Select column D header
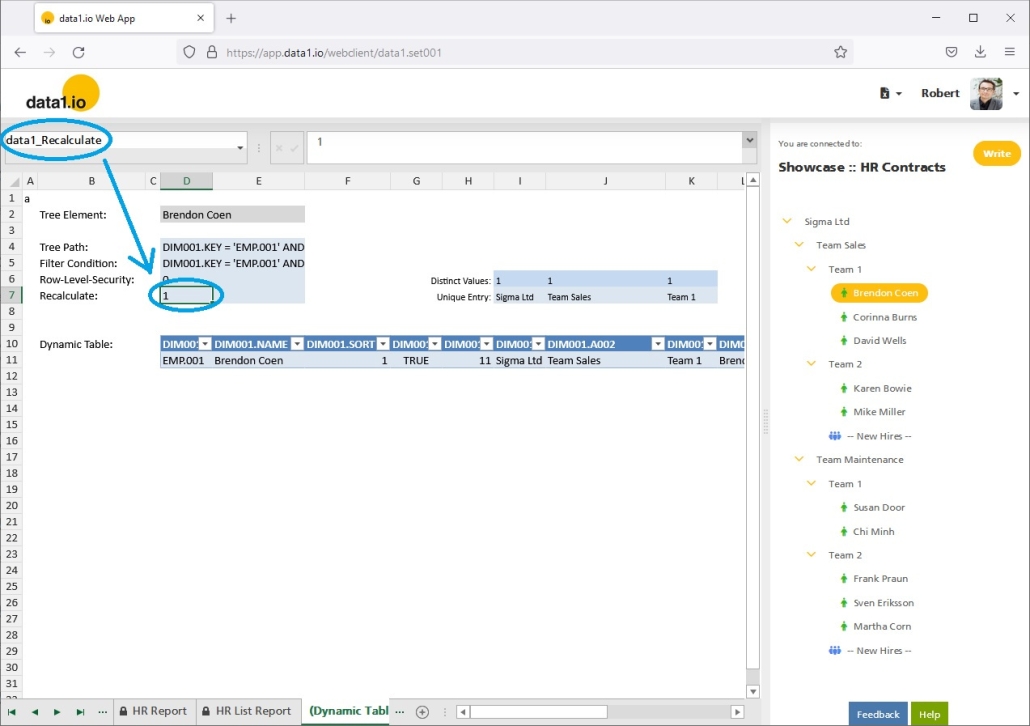Screen dimensions: 1030x726 pos(187,181)
